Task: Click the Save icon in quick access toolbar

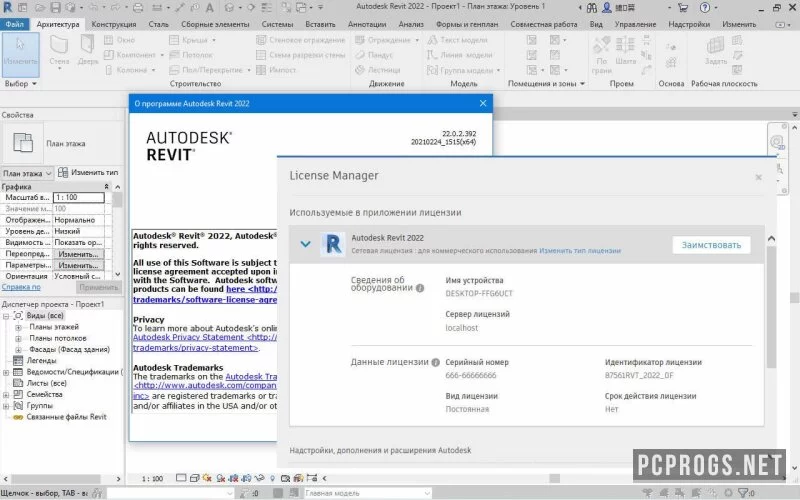Action: [x=55, y=8]
